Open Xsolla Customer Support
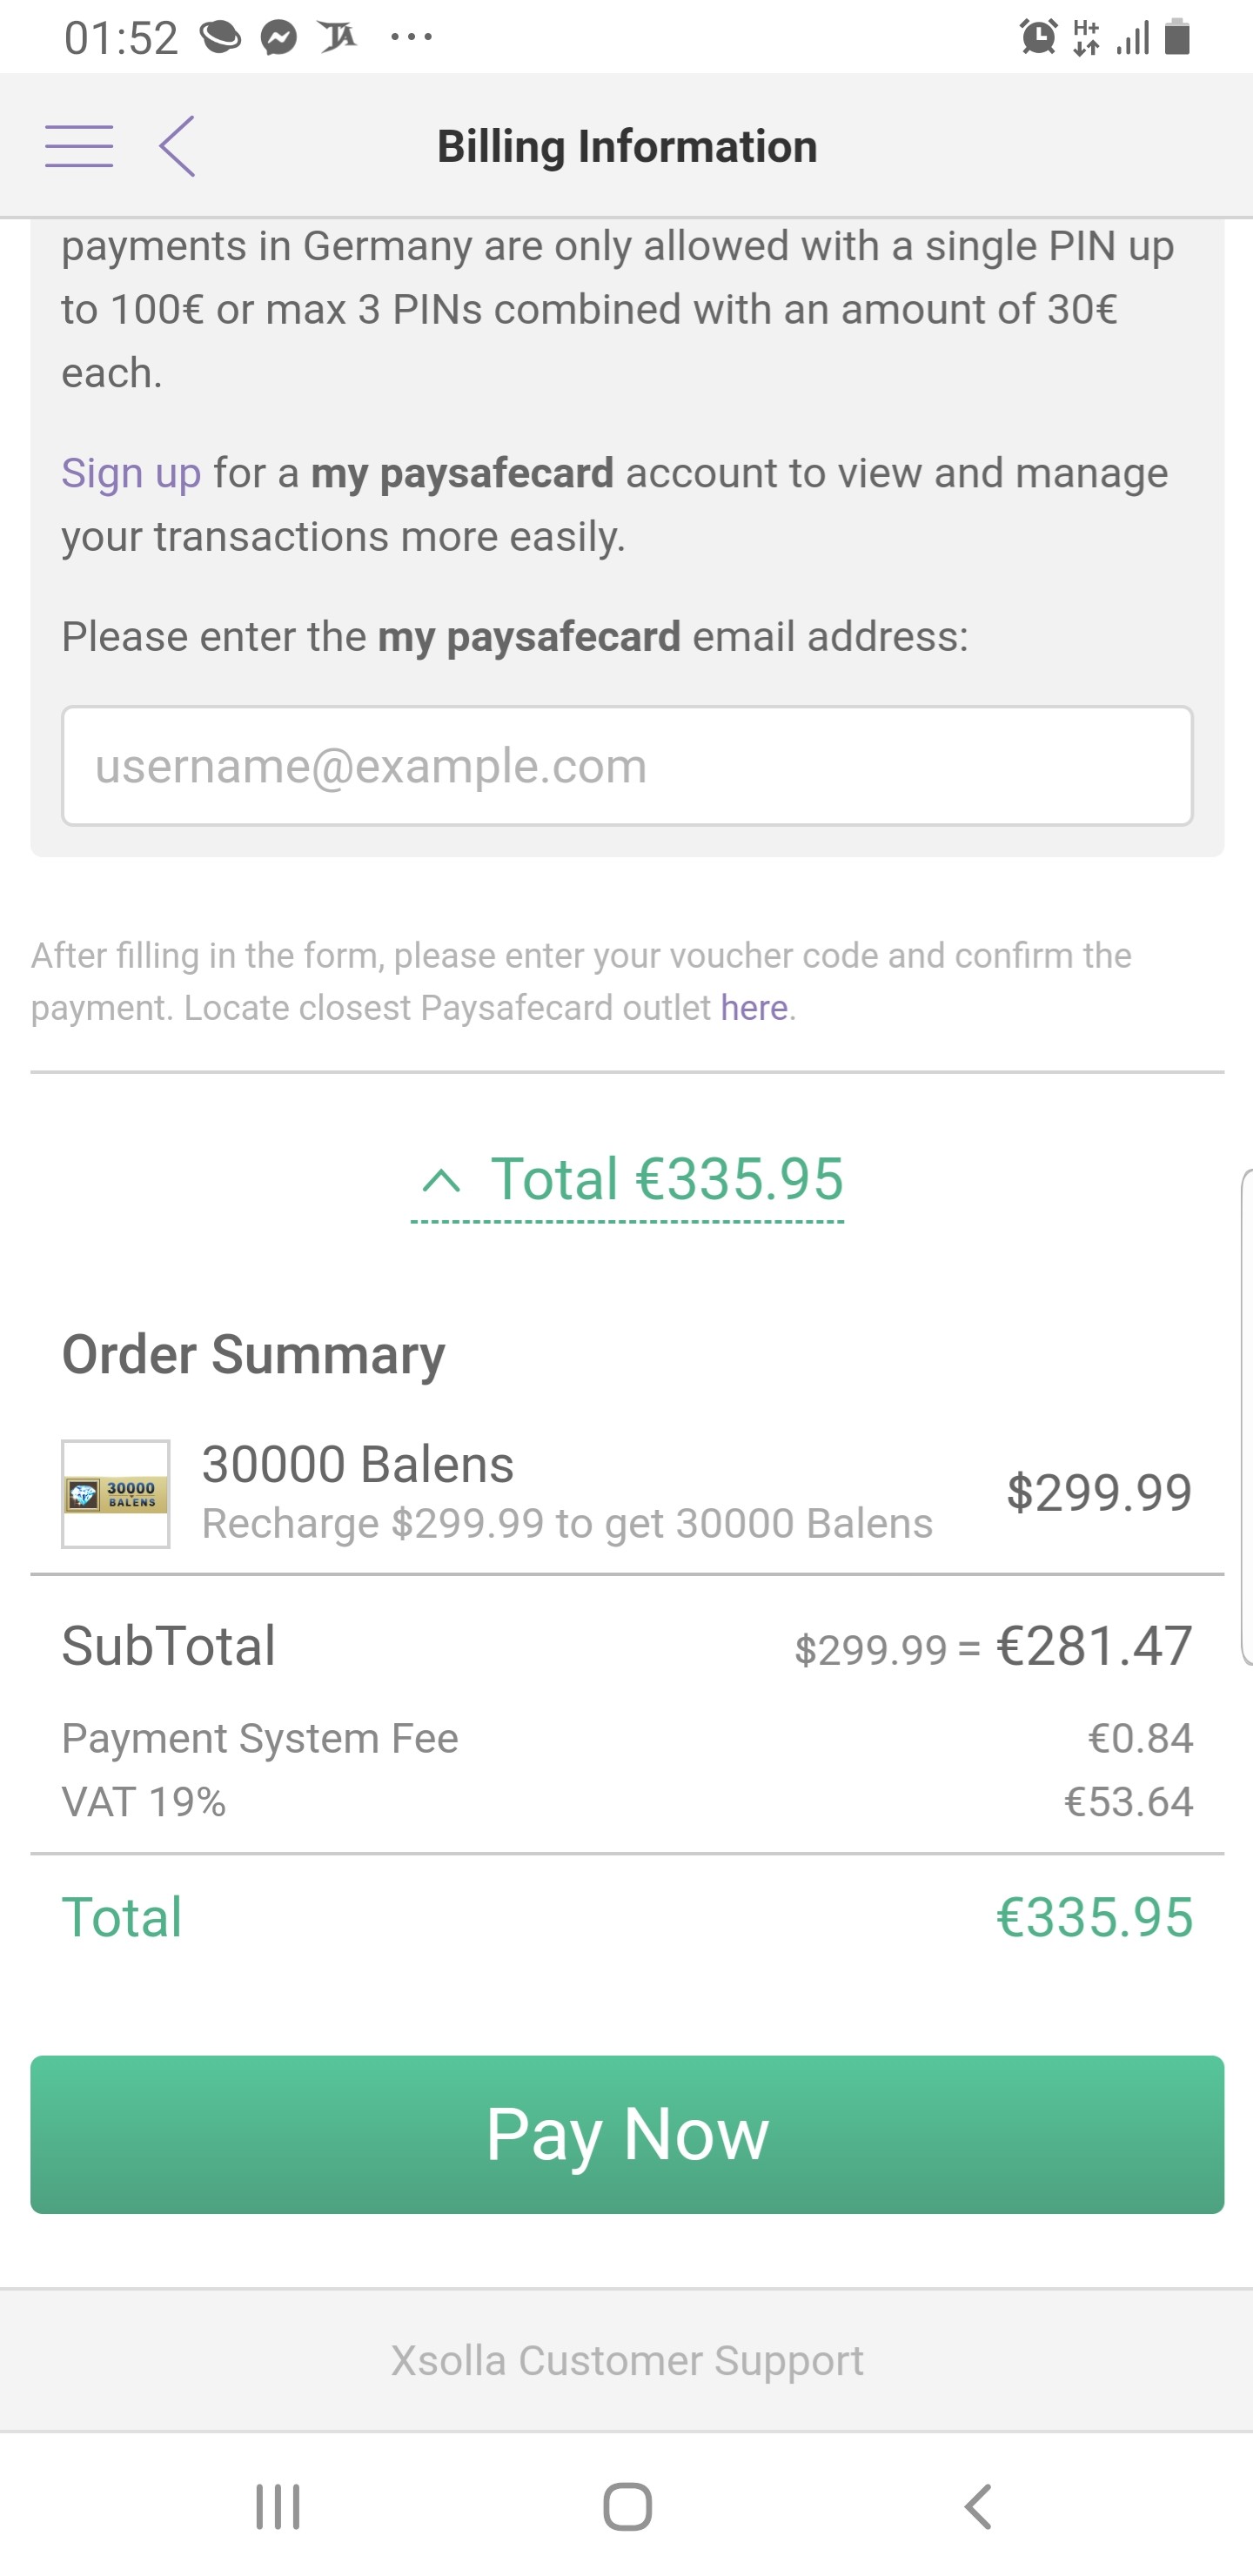Viewport: 1253px width, 2576px height. click(627, 2360)
